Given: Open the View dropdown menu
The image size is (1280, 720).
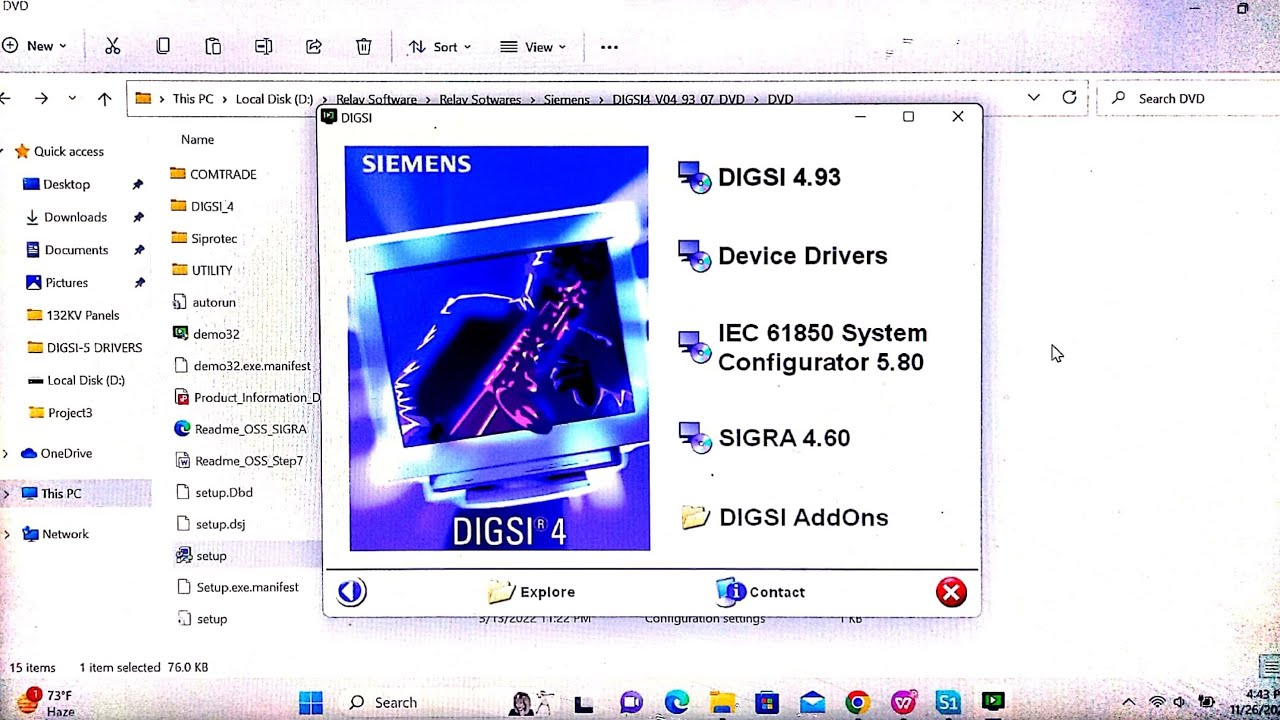Looking at the screenshot, I should [x=533, y=47].
